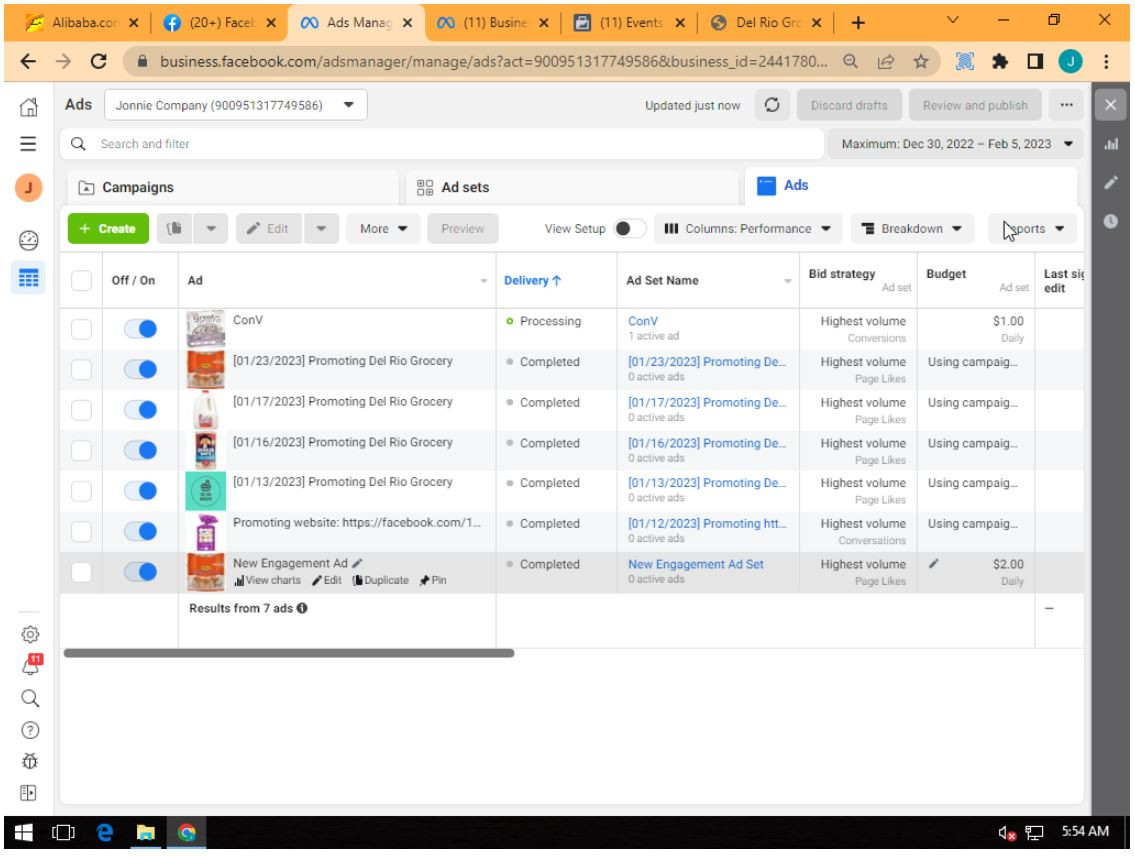Toggle the sidebar panel collapse icon

[28, 793]
